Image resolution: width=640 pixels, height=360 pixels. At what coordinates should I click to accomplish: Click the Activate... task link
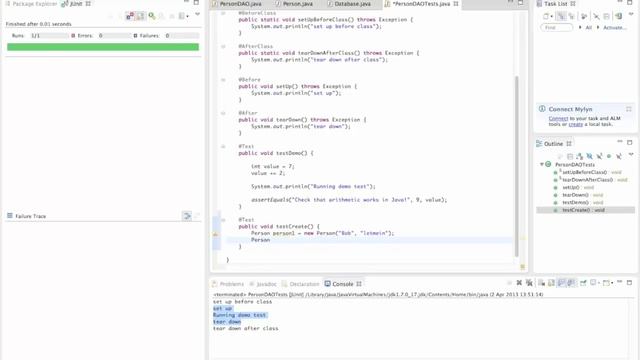coord(615,27)
